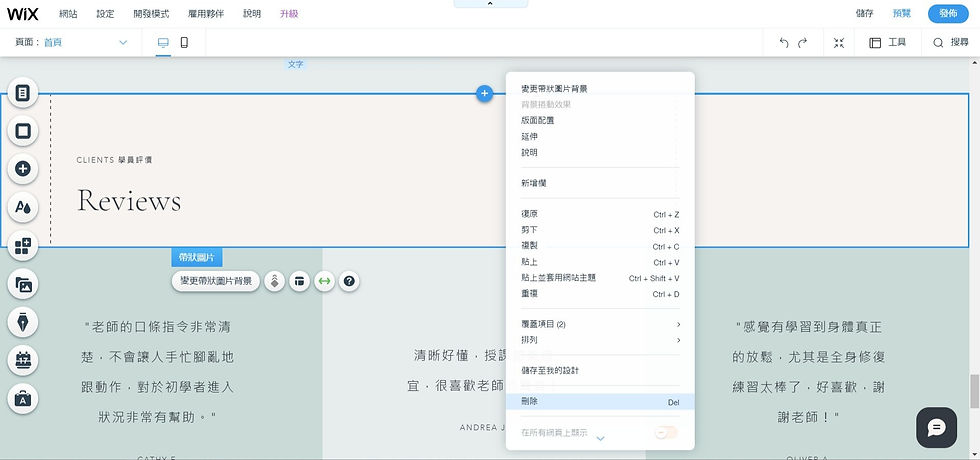Open the 工具 tools panel
Screen dimensions: 980x460
[888, 42]
